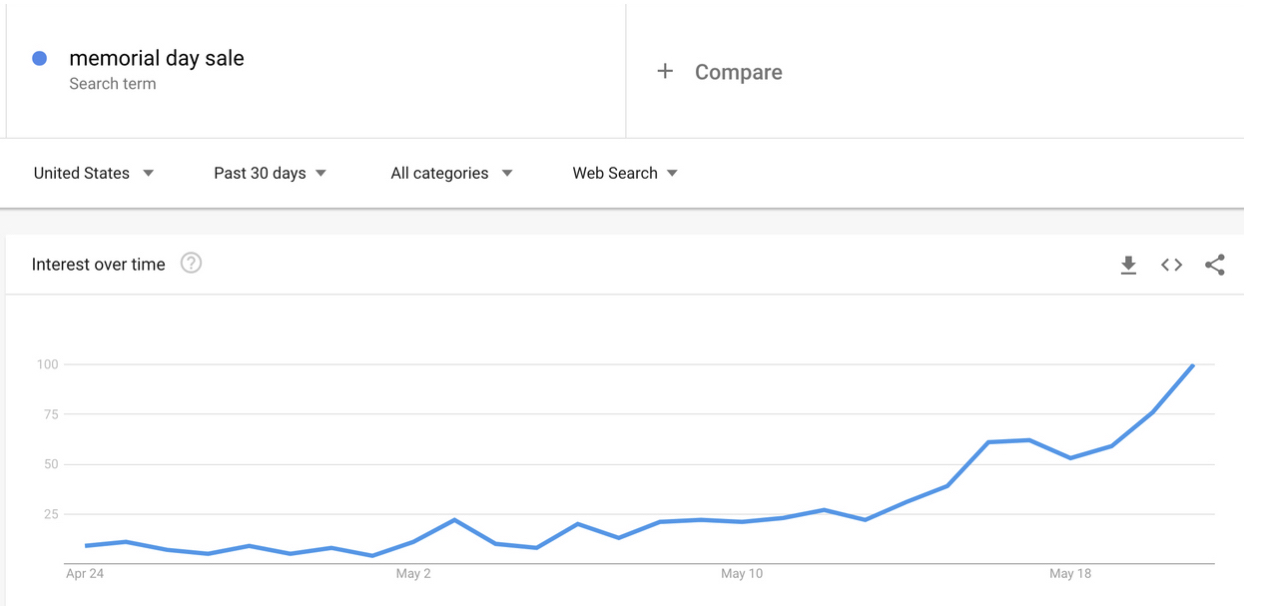Open the Web Search type dropdown
The height and width of the screenshot is (606, 1286).
pos(625,173)
